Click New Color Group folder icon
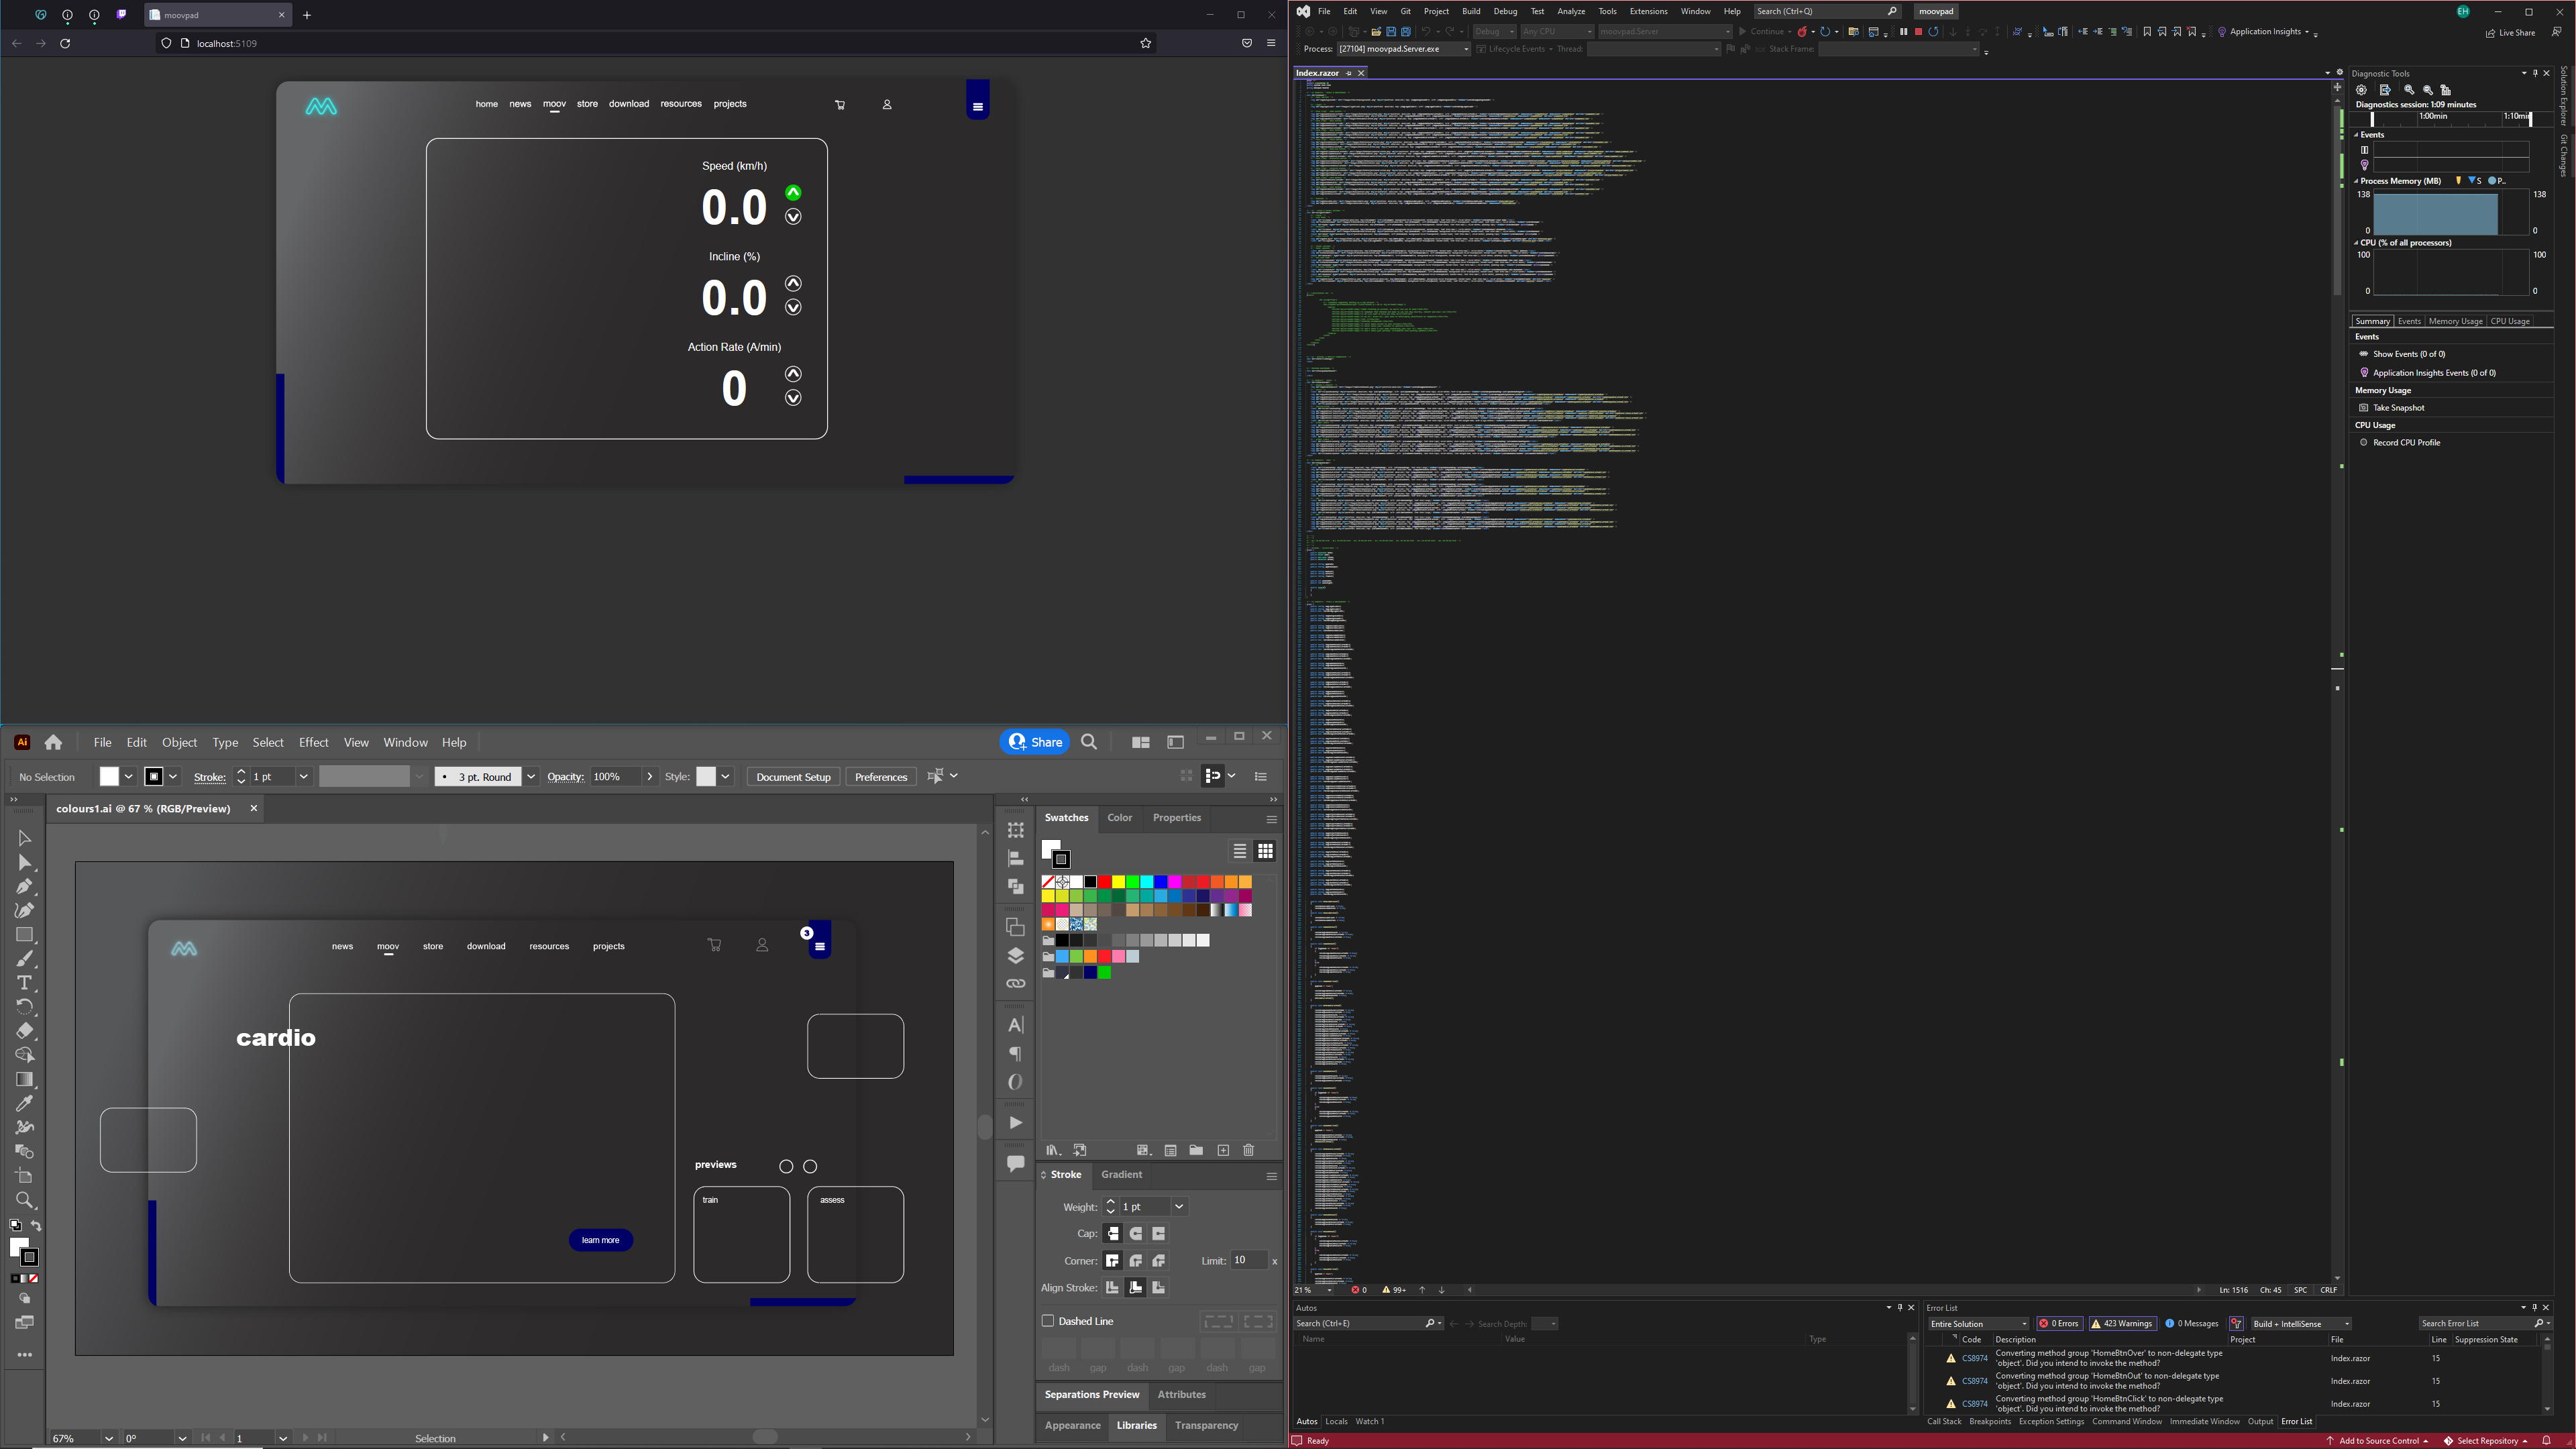Screen dimensions: 2576x1449 (1196, 1150)
